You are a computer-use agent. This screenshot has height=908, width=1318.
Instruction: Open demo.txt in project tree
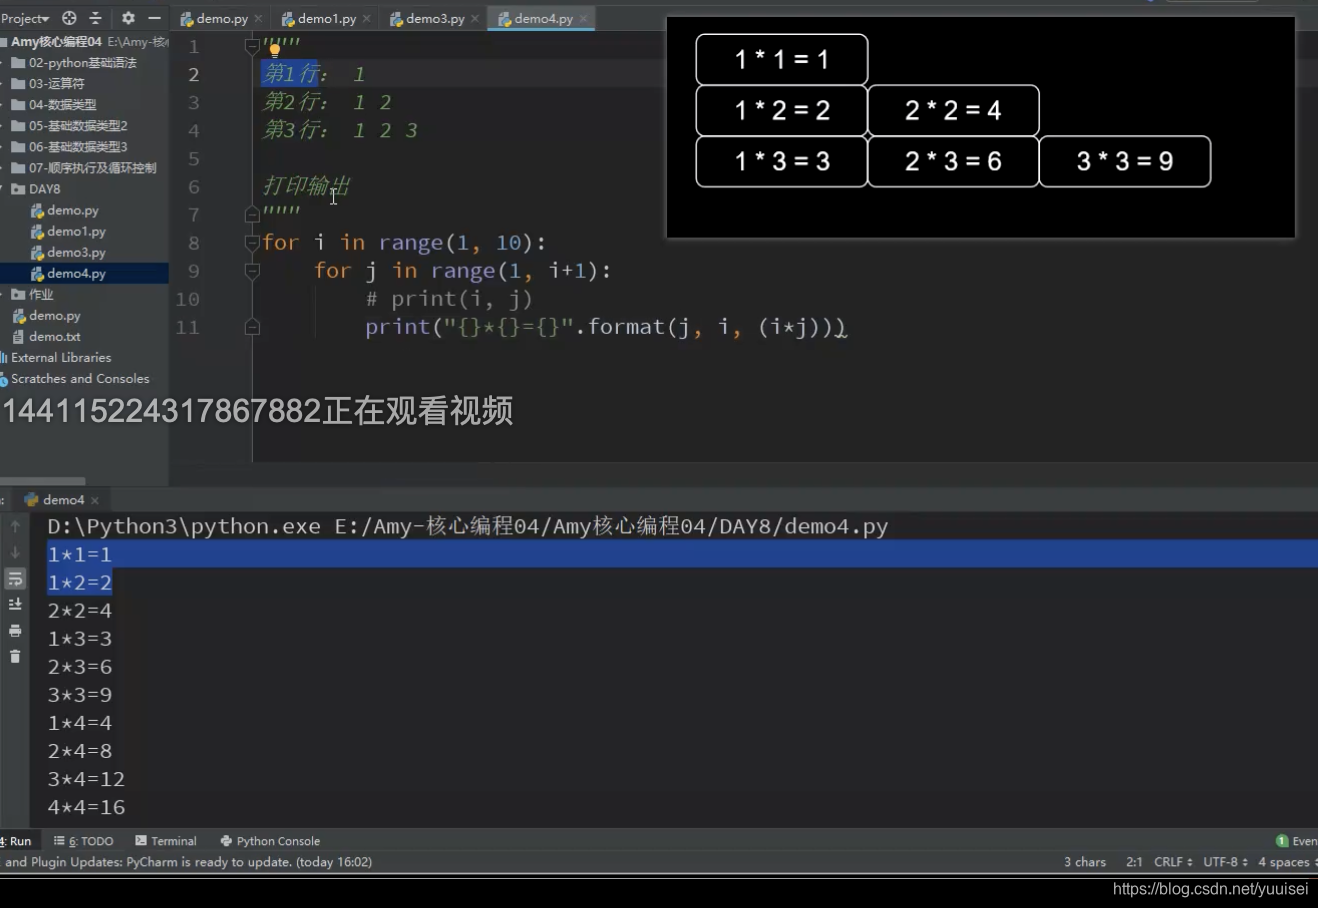coord(47,337)
